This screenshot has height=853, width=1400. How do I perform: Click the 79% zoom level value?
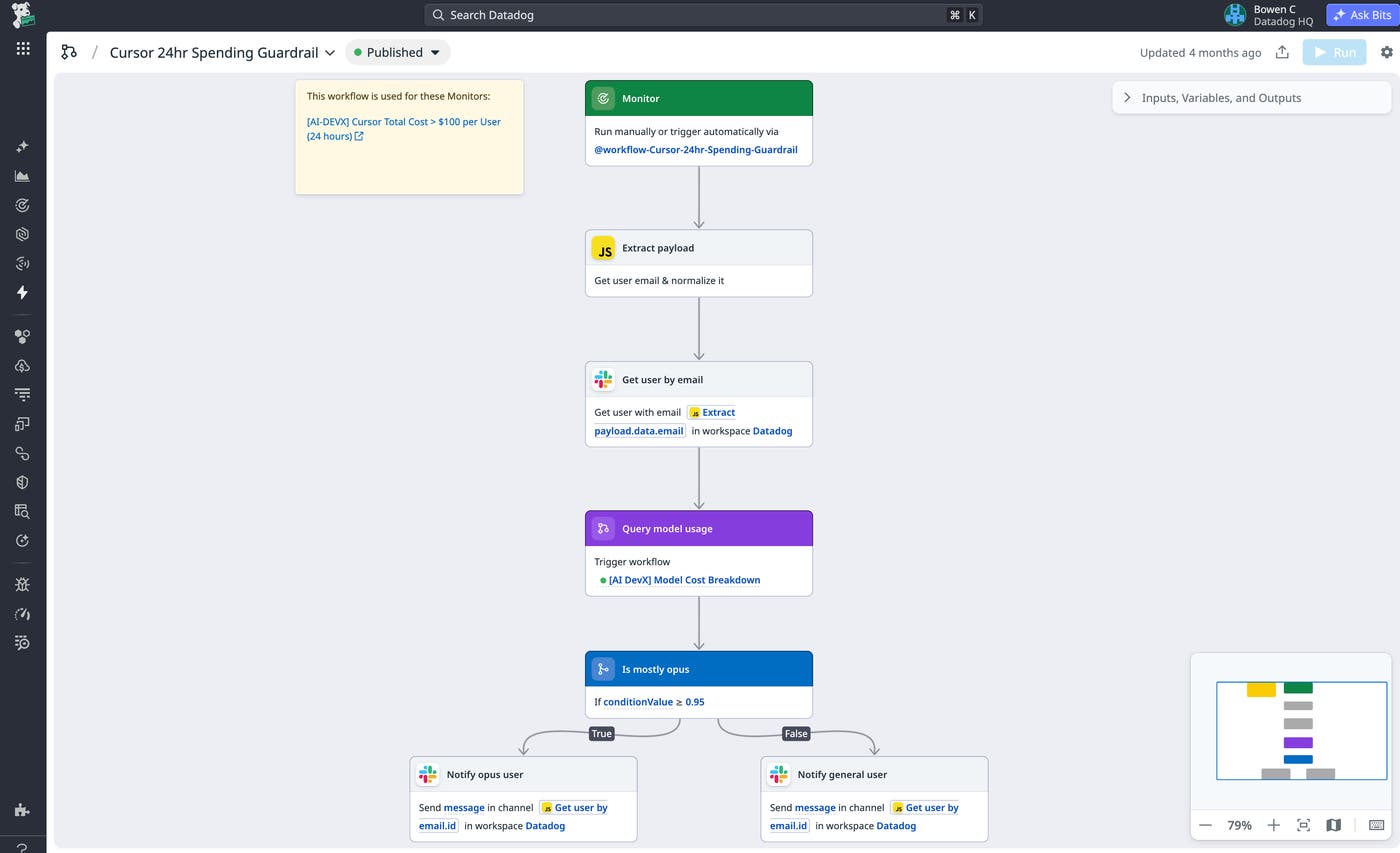1239,825
